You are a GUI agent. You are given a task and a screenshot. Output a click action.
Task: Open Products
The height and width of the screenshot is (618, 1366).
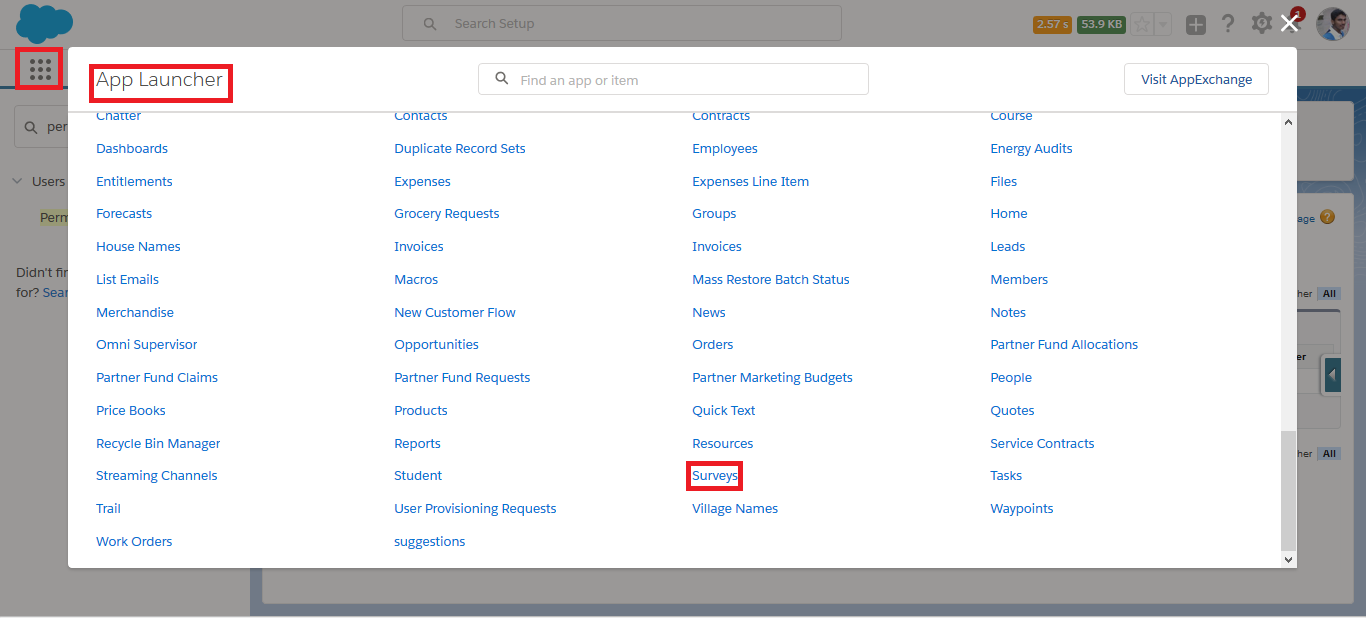(421, 410)
